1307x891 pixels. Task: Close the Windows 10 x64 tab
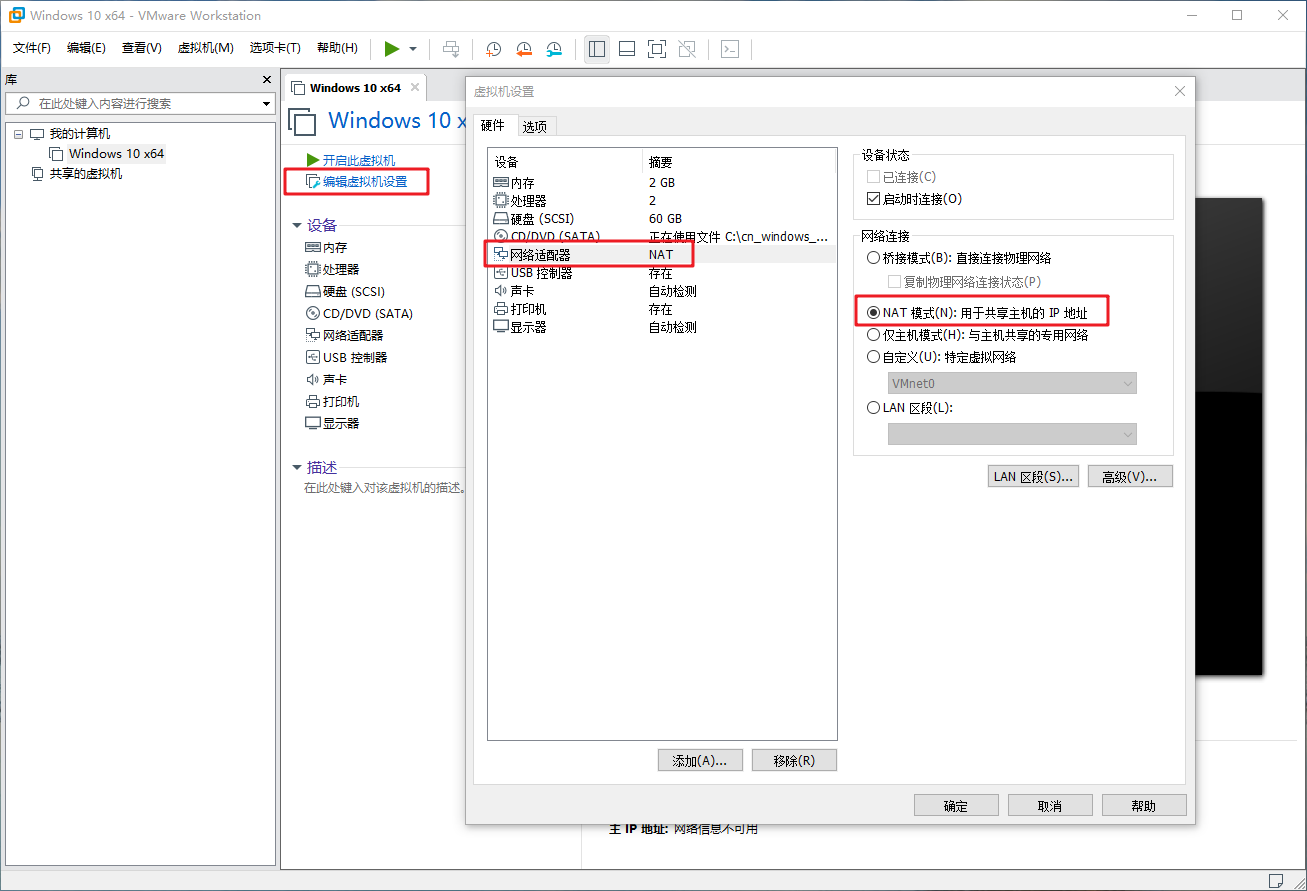pos(413,88)
